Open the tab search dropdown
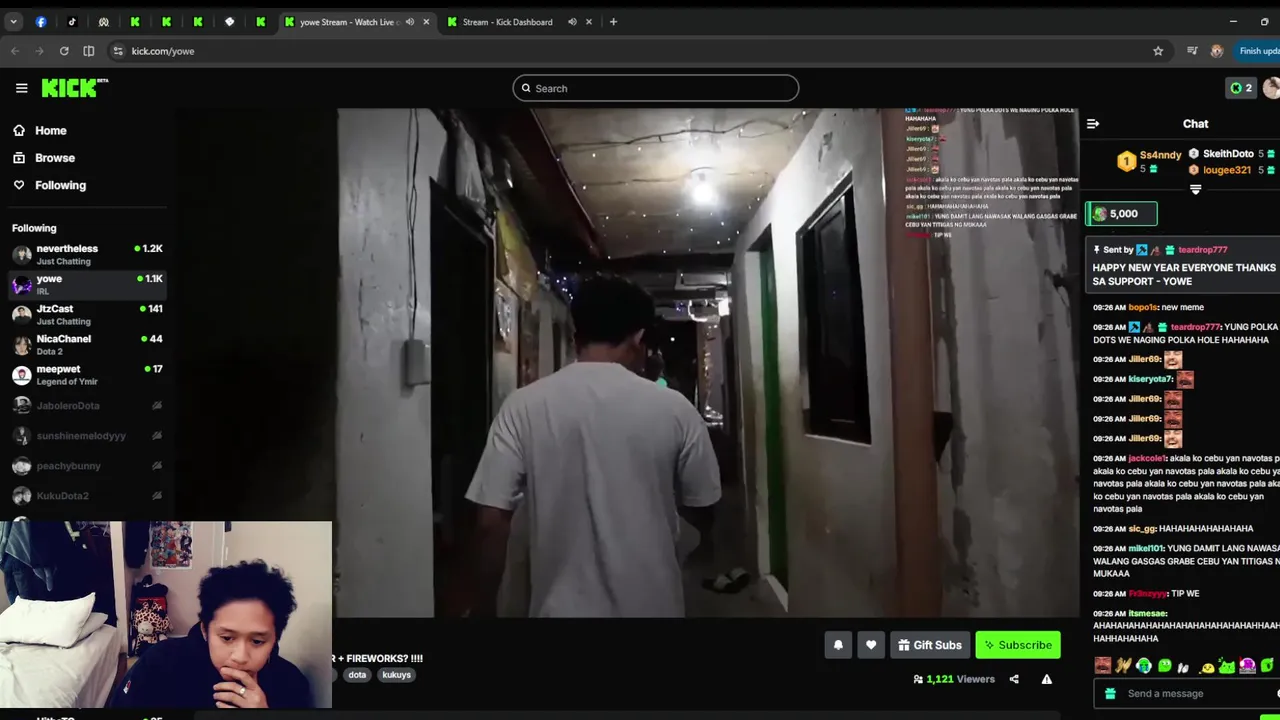The height and width of the screenshot is (720, 1280). pyautogui.click(x=13, y=22)
